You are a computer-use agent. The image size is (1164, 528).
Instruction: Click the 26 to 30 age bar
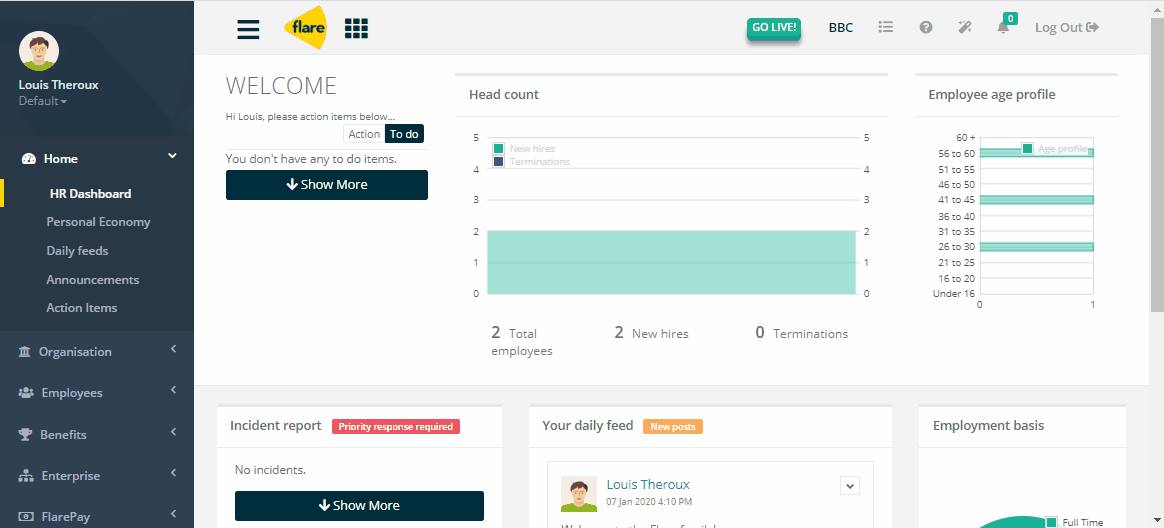pos(1036,247)
